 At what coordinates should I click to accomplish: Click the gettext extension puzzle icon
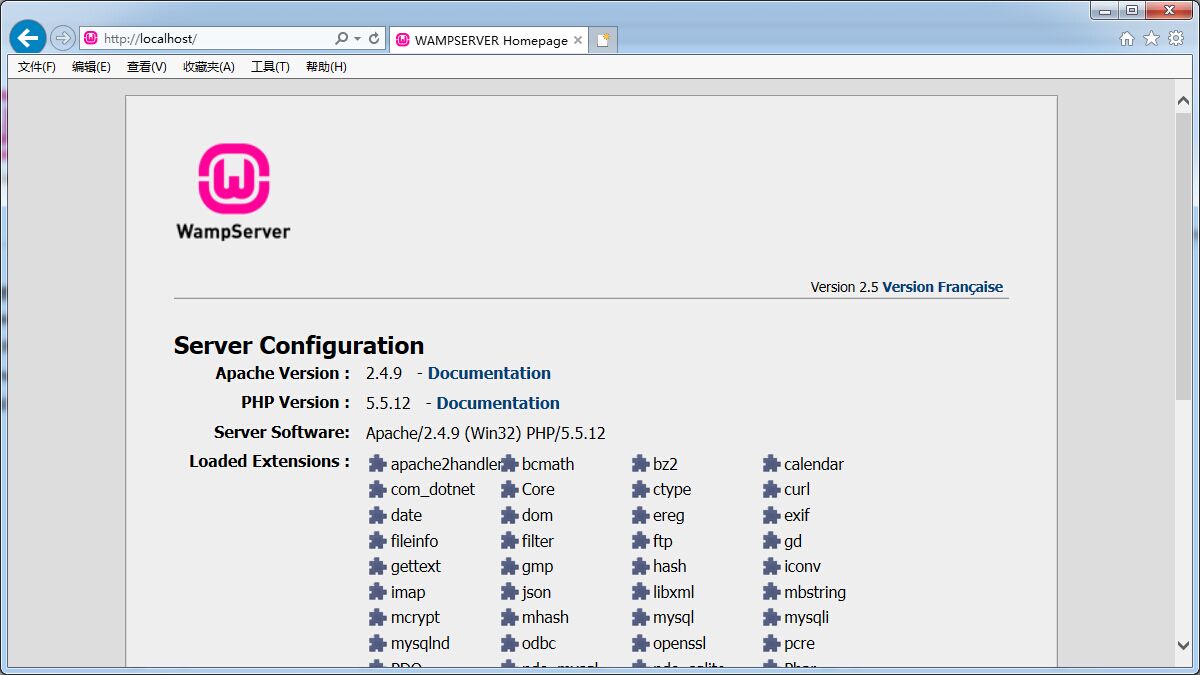tap(377, 567)
